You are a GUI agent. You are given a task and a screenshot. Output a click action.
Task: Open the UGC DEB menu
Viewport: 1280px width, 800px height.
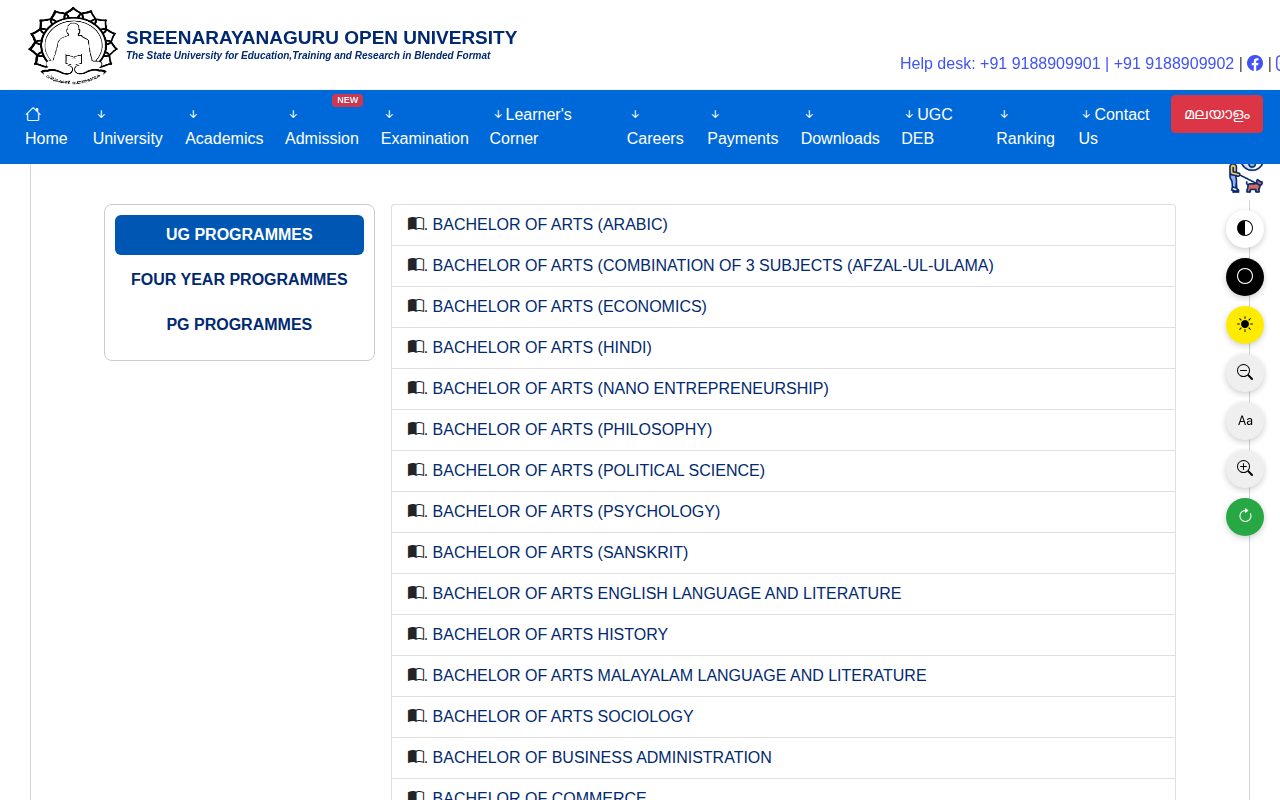point(927,127)
